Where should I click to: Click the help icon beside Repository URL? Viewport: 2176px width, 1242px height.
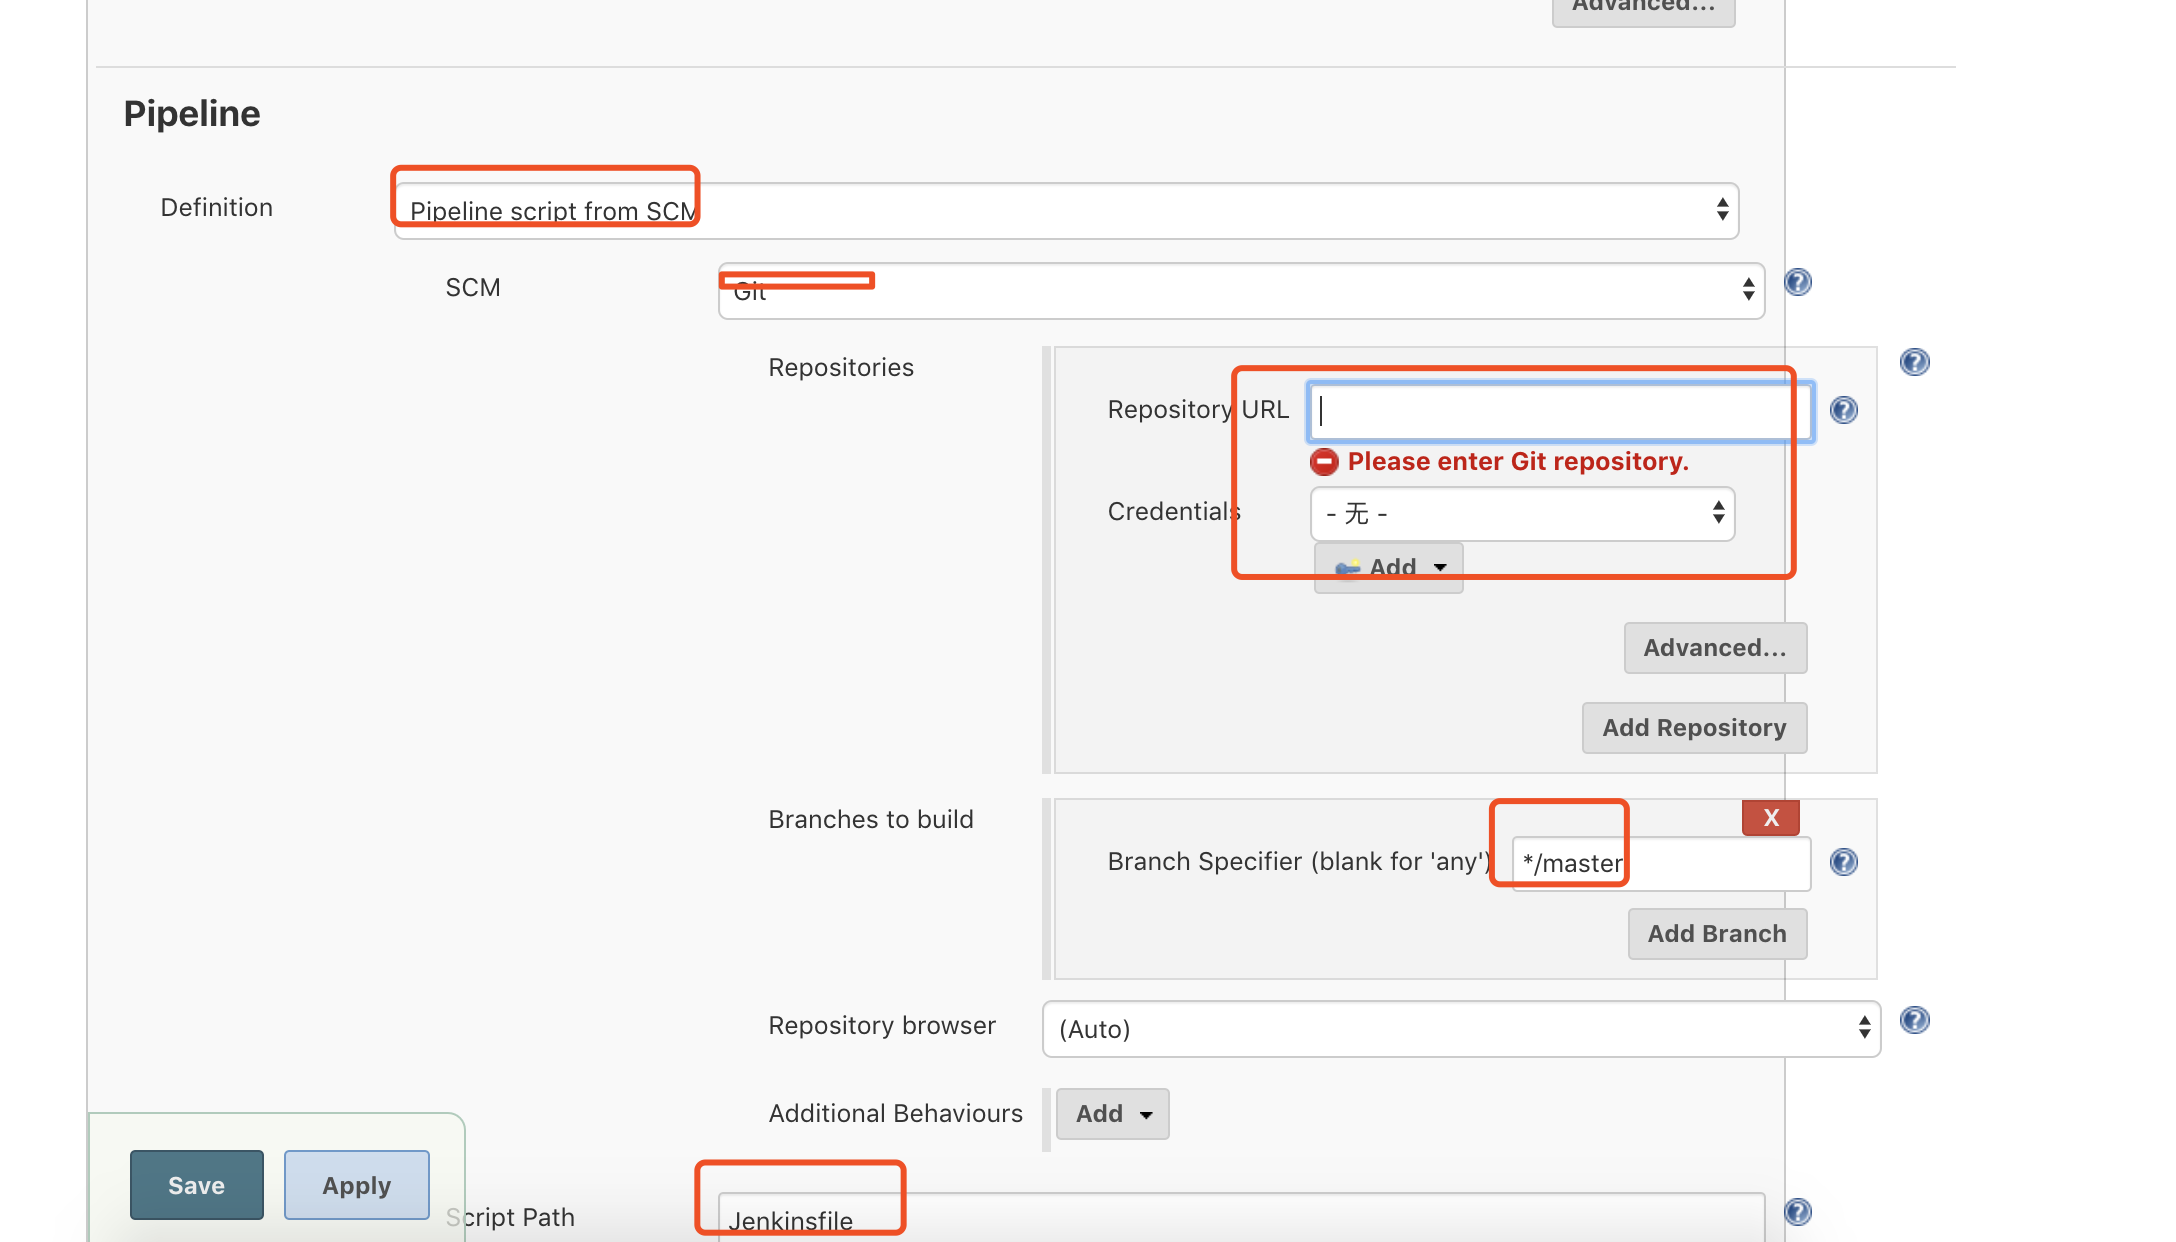coord(1843,410)
